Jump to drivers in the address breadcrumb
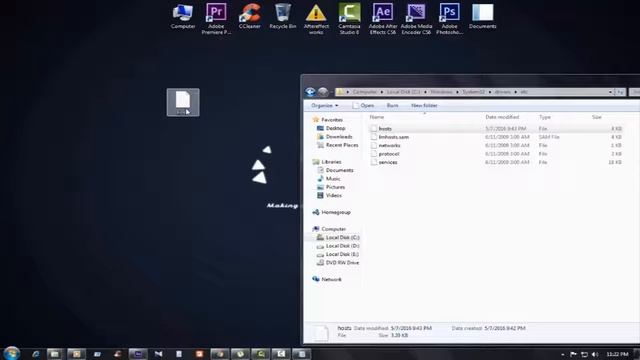Image resolution: width=640 pixels, height=360 pixels. (x=502, y=92)
